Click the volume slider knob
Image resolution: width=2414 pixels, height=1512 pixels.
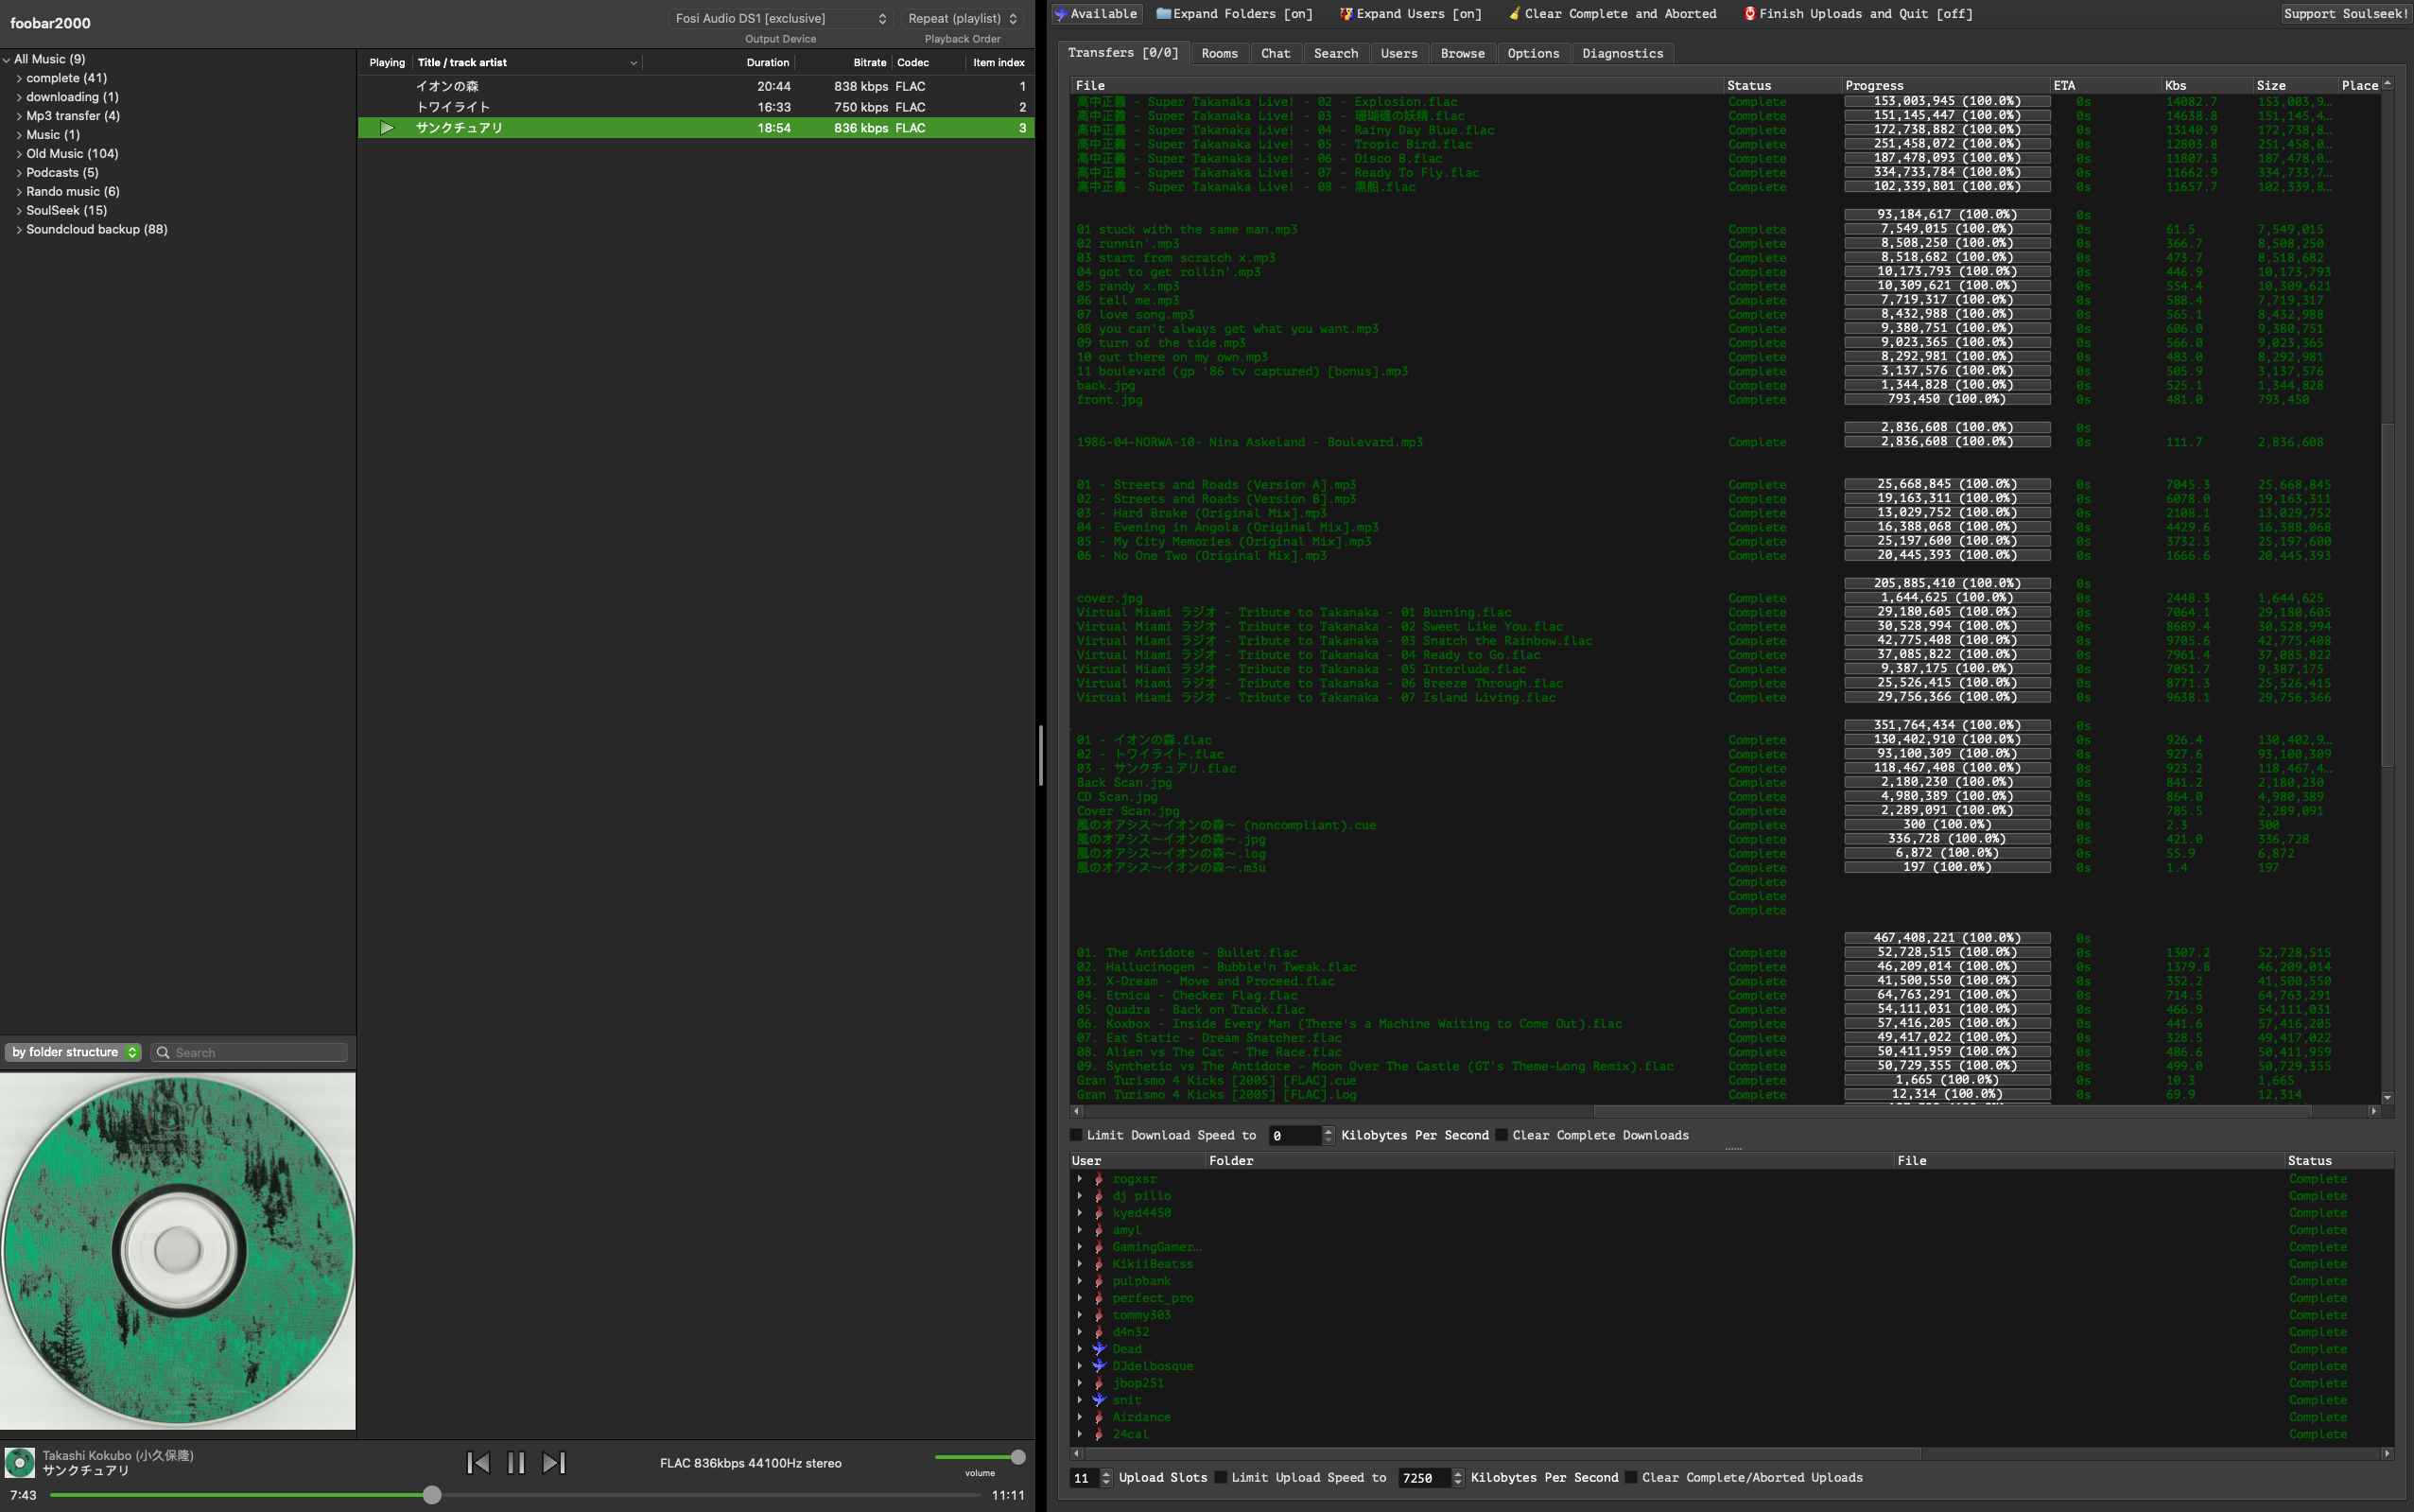(1018, 1457)
